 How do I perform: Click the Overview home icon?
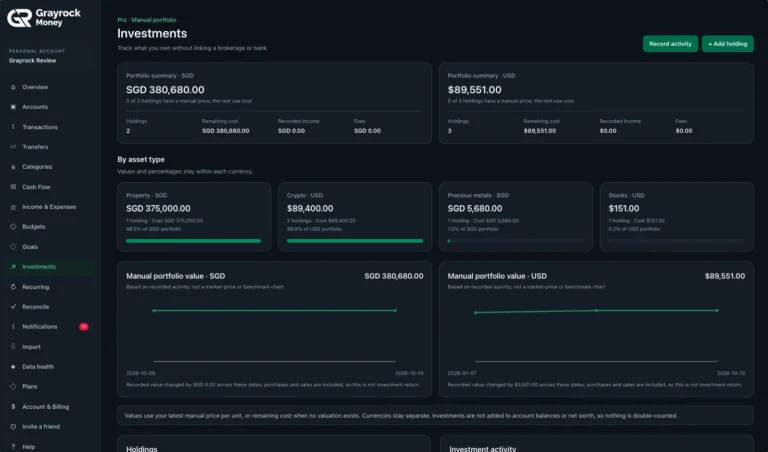point(13,87)
